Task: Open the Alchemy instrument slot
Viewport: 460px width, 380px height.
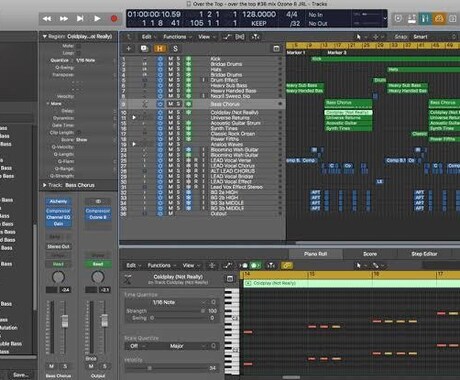Action: (58, 201)
